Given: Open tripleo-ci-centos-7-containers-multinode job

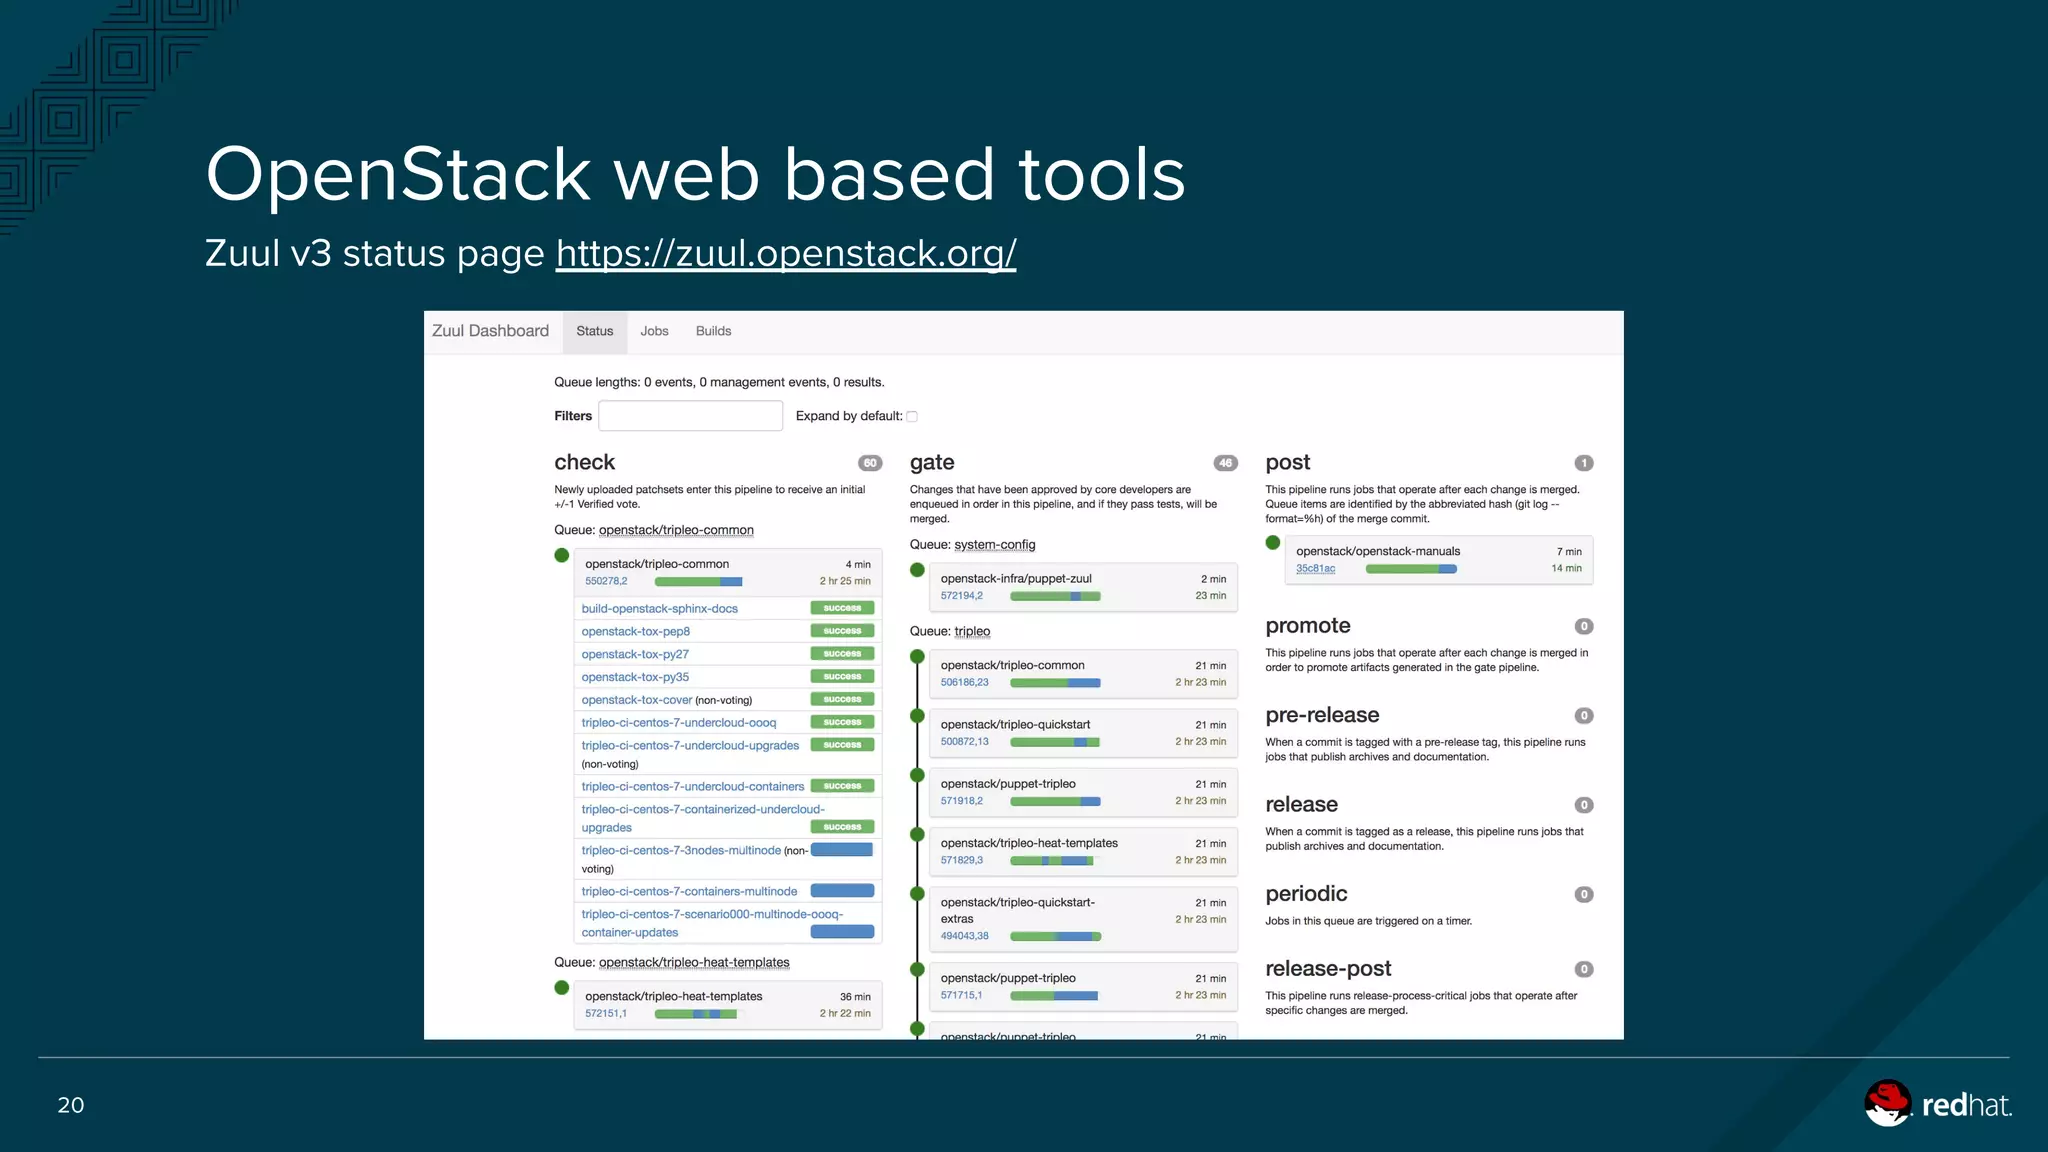Looking at the screenshot, I should click(690, 891).
